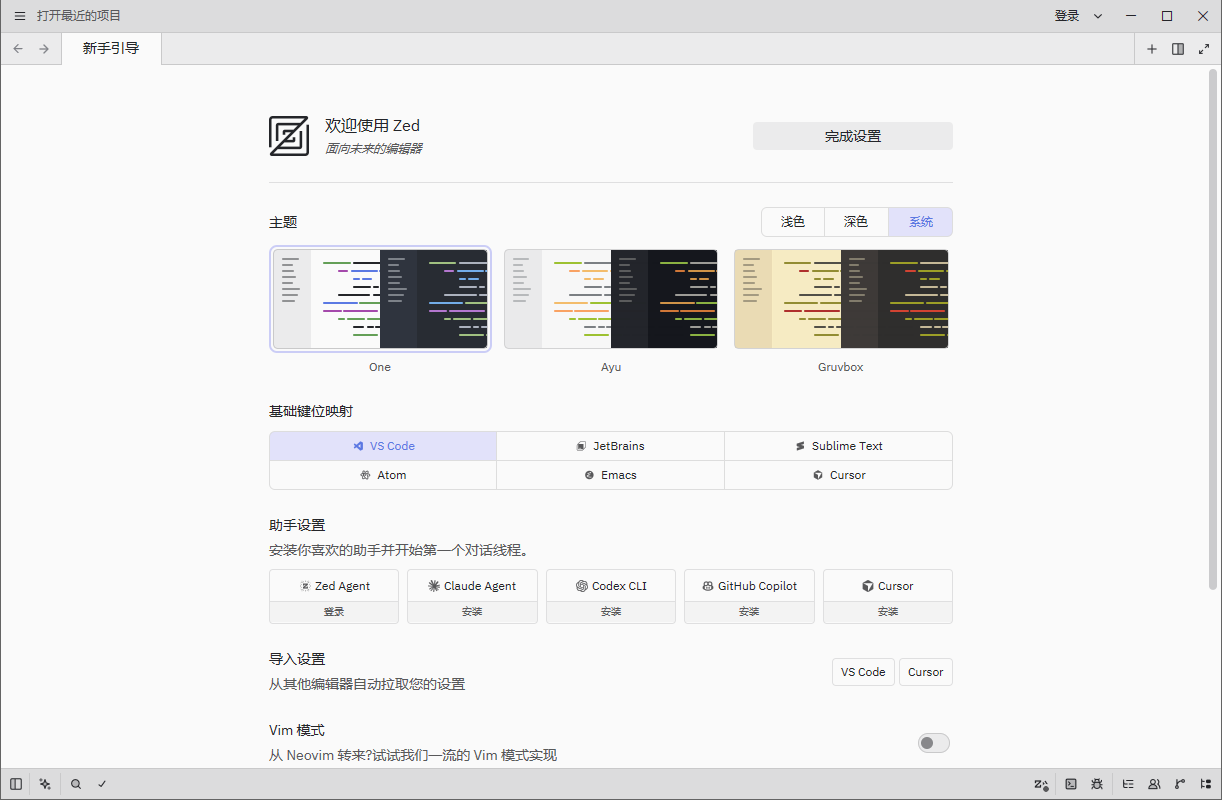Click the checkmark diagnostics icon
The image size is (1222, 800).
[102, 784]
